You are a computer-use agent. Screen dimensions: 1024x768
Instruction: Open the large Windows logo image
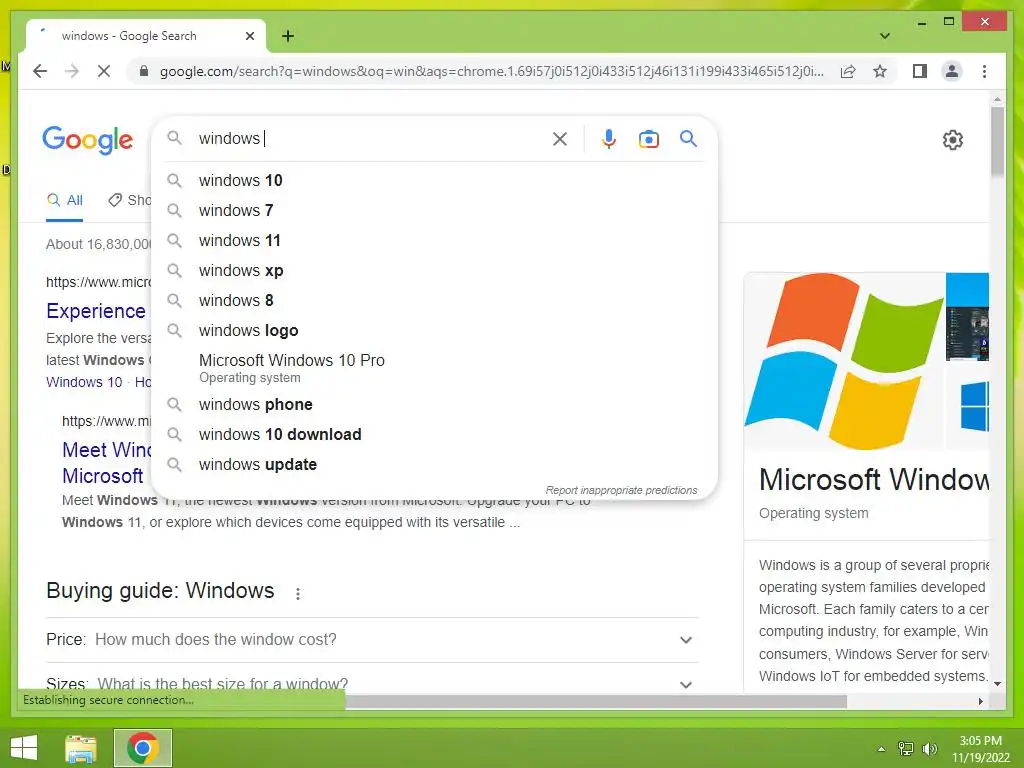pyautogui.click(x=844, y=360)
